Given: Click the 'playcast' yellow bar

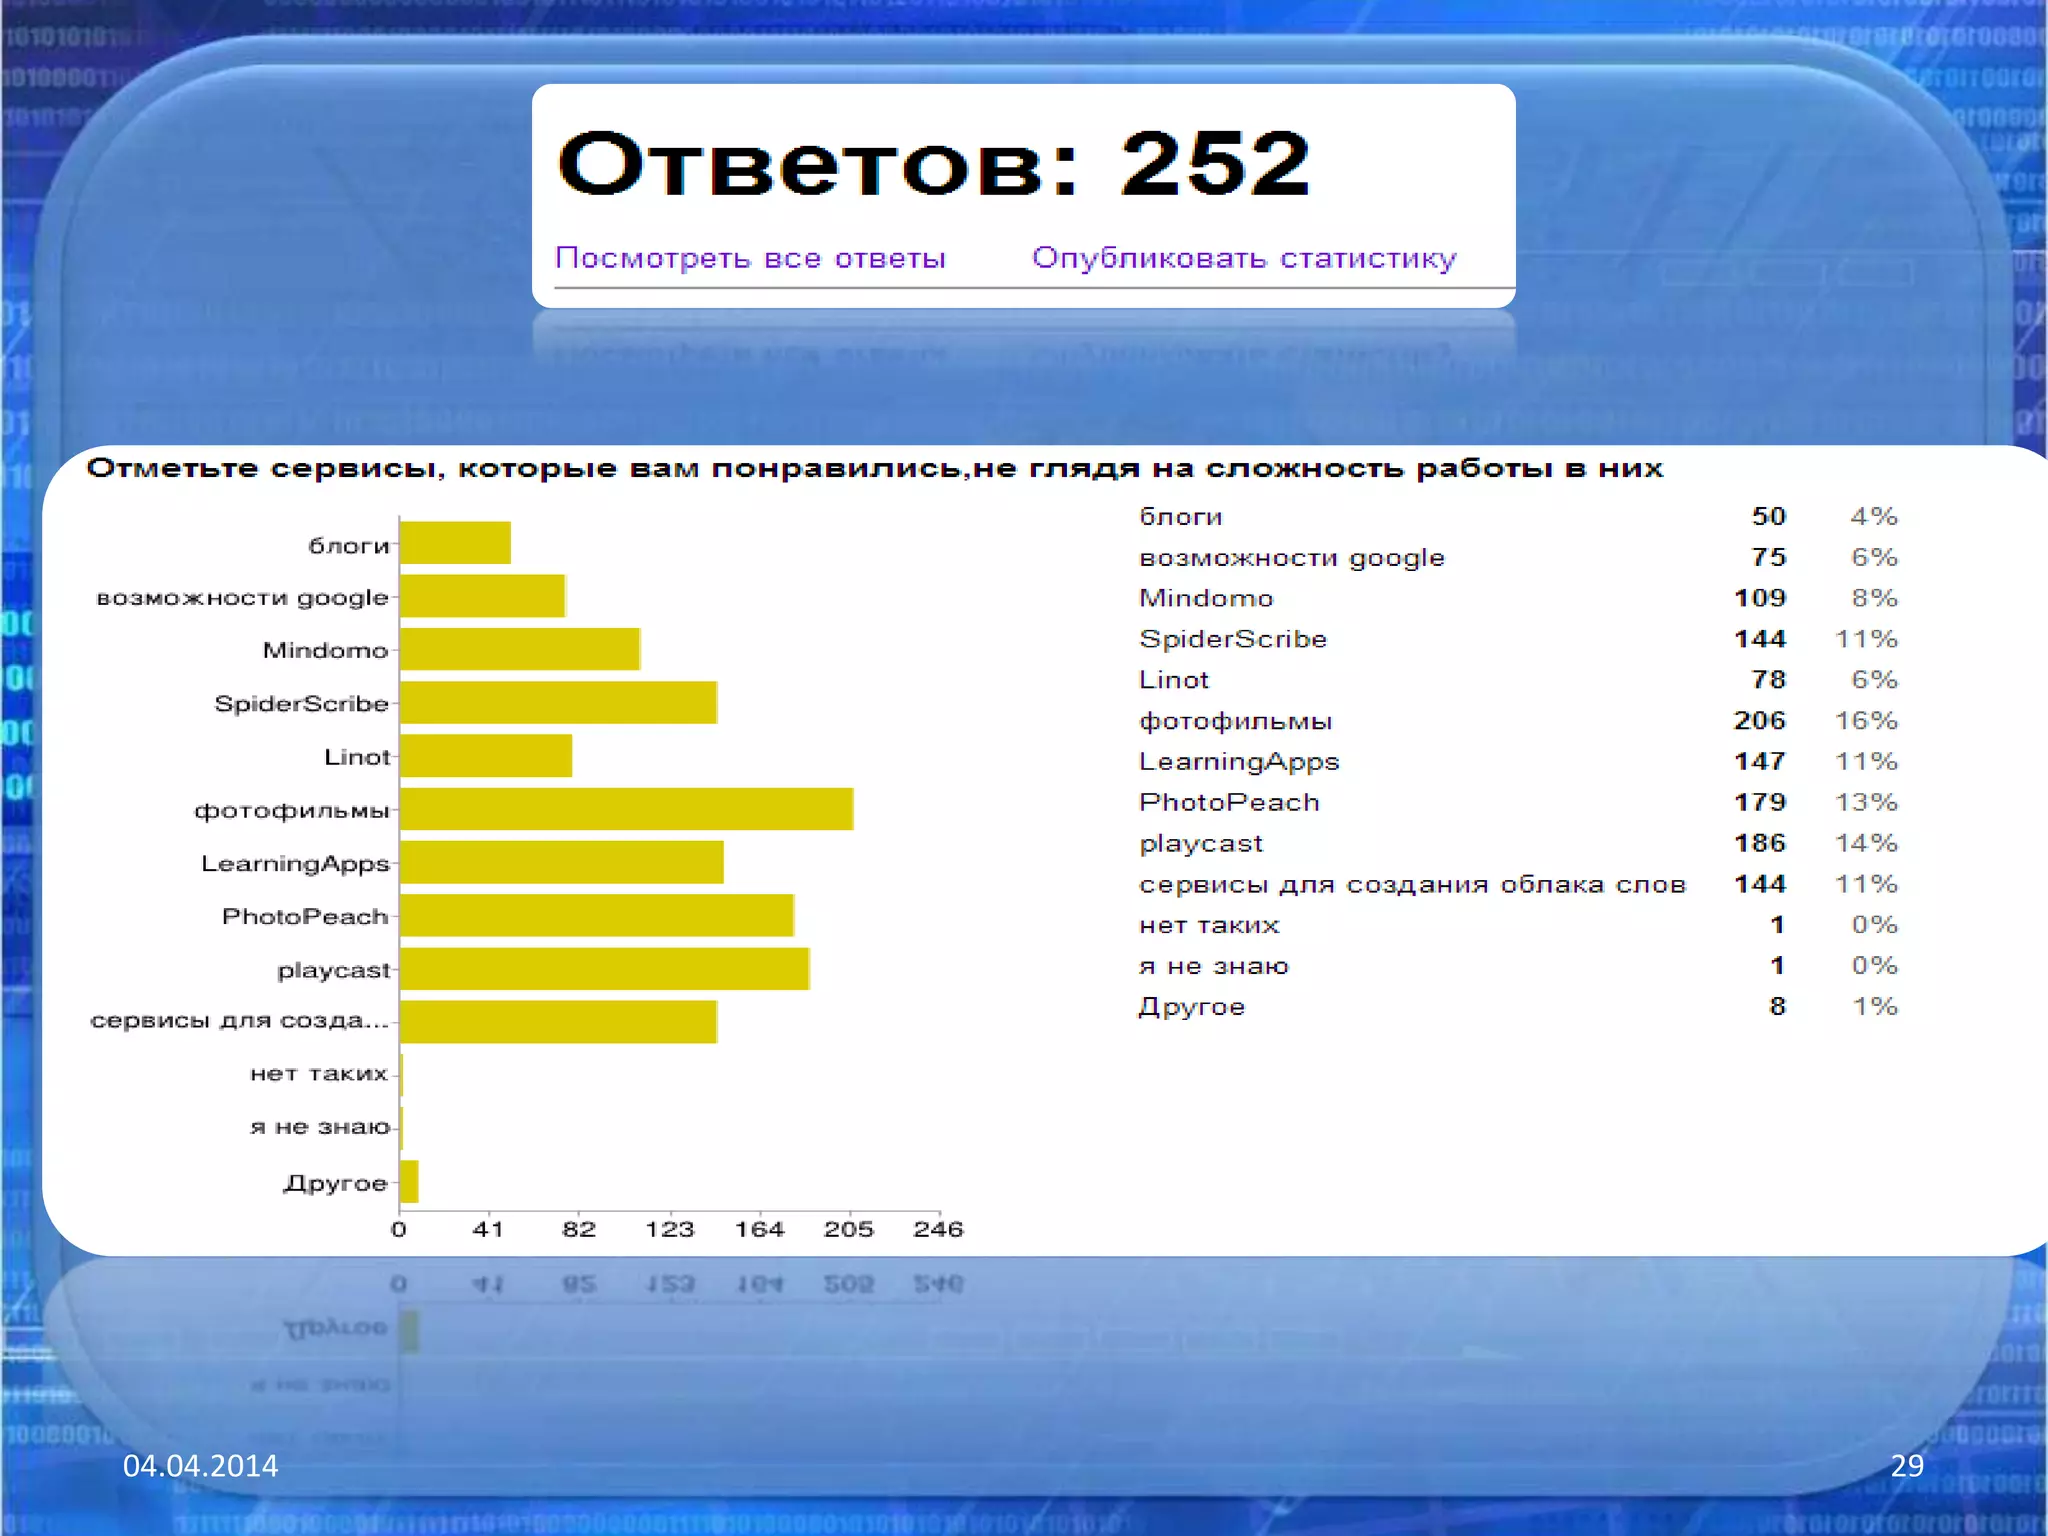Looking at the screenshot, I should (x=604, y=969).
